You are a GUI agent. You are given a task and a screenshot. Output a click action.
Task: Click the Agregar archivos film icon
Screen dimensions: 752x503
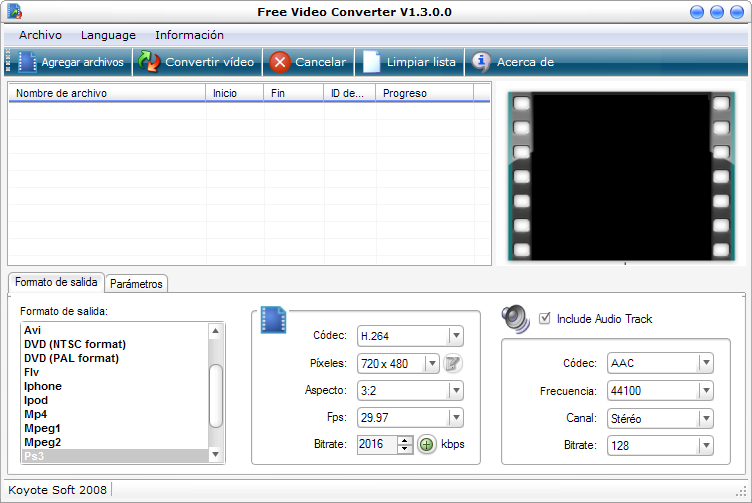pyautogui.click(x=26, y=62)
